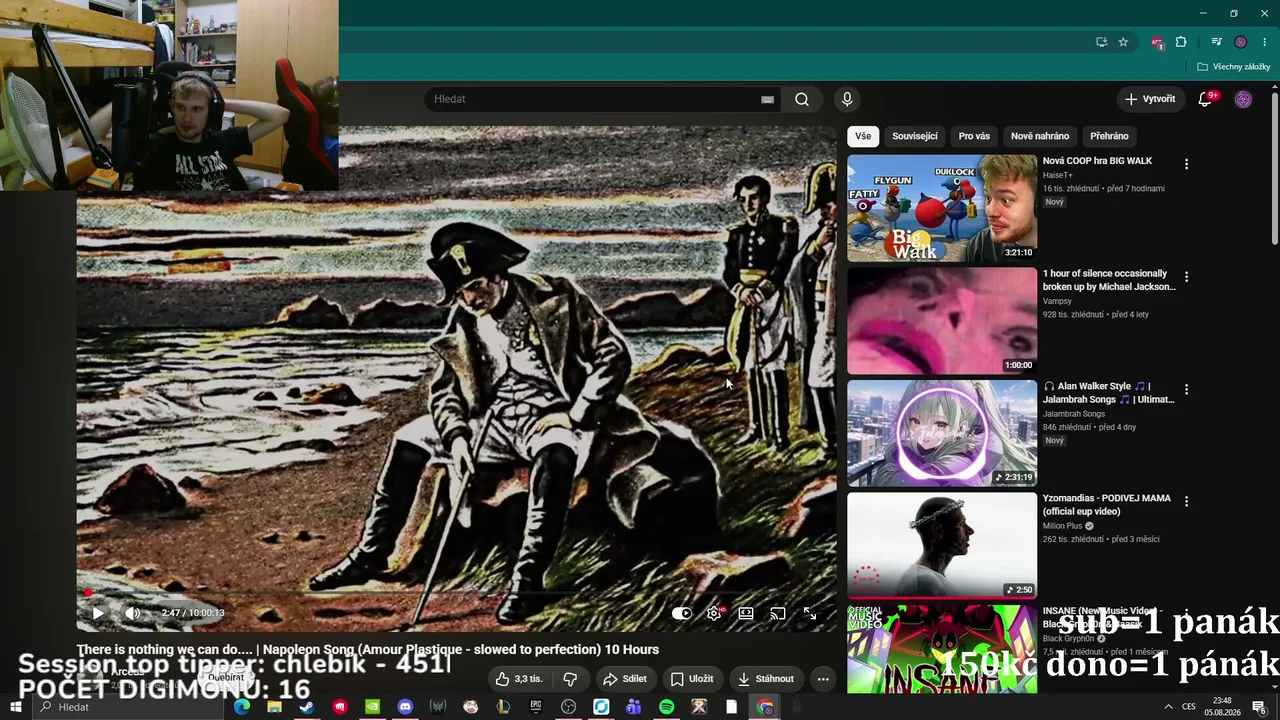This screenshot has height=720, width=1280.
Task: Open the Yzomandias PODIVEJ MAMA thumbnail
Action: (942, 545)
